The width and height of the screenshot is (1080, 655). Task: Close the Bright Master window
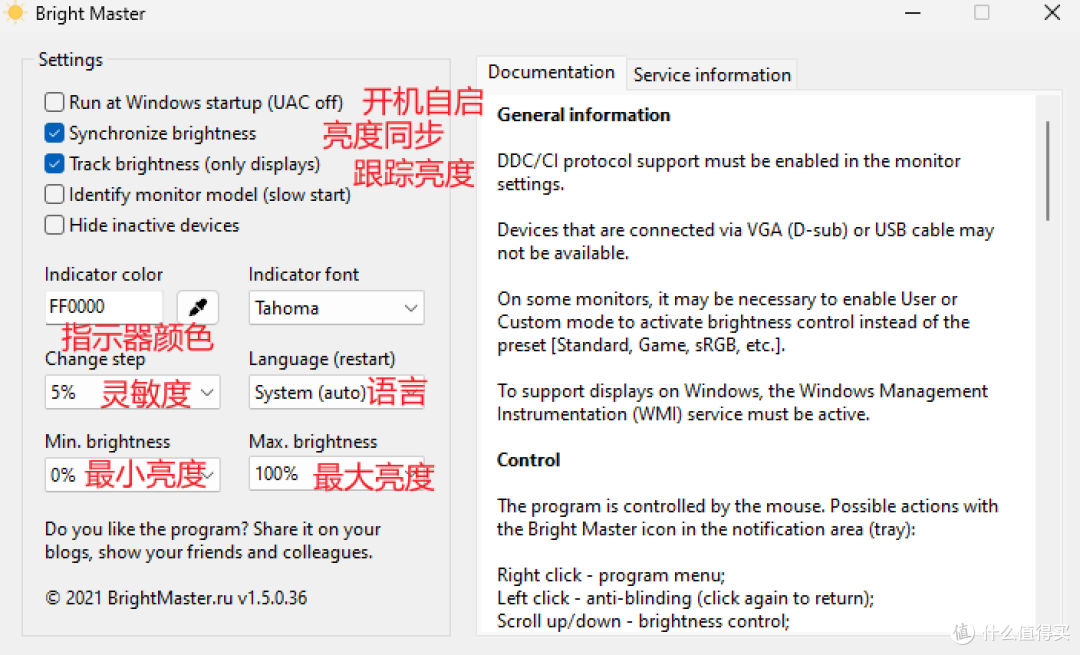click(x=1052, y=12)
